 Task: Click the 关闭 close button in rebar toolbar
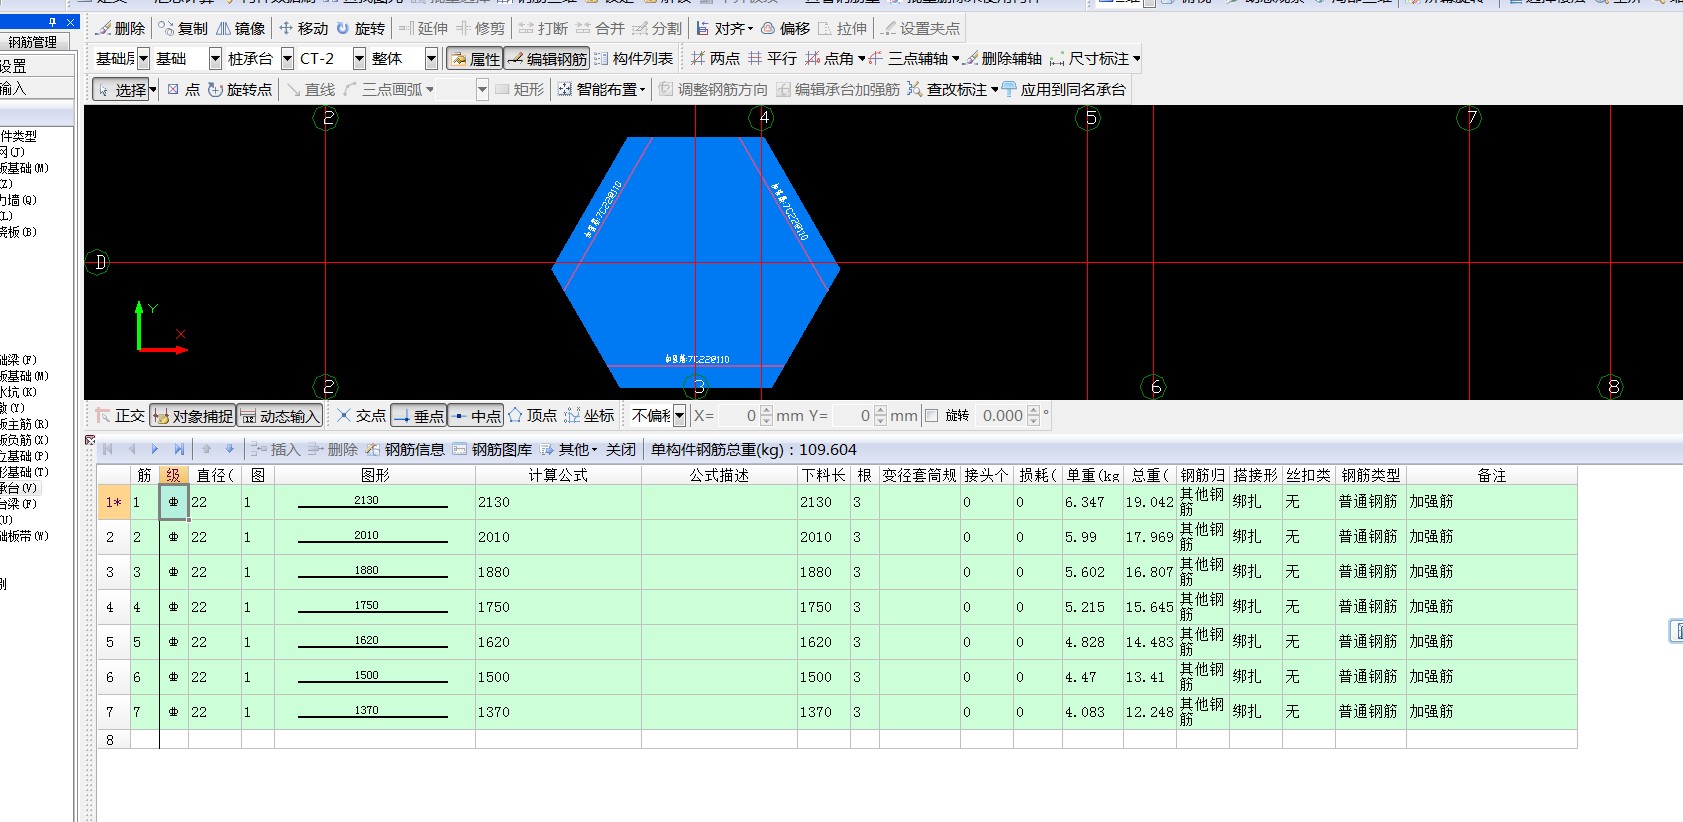tap(621, 449)
